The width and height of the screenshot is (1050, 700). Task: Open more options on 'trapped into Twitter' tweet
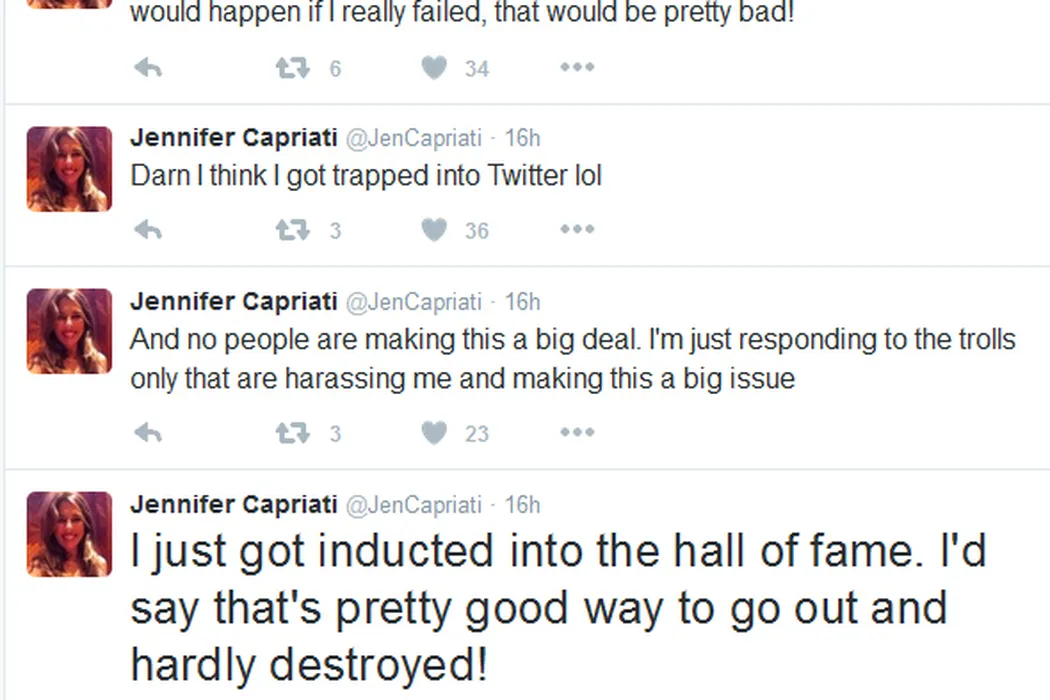577,230
